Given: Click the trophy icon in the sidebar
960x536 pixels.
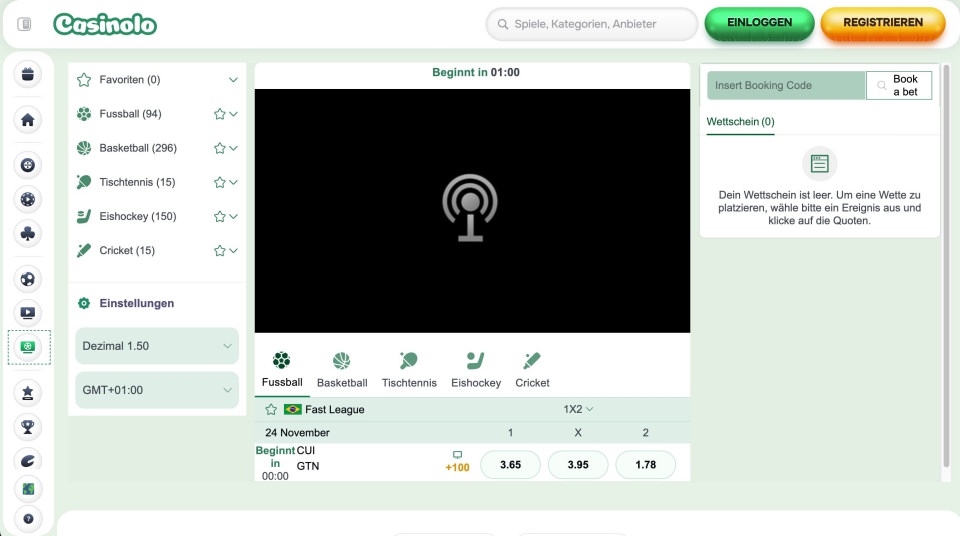Looking at the screenshot, I should pos(28,427).
